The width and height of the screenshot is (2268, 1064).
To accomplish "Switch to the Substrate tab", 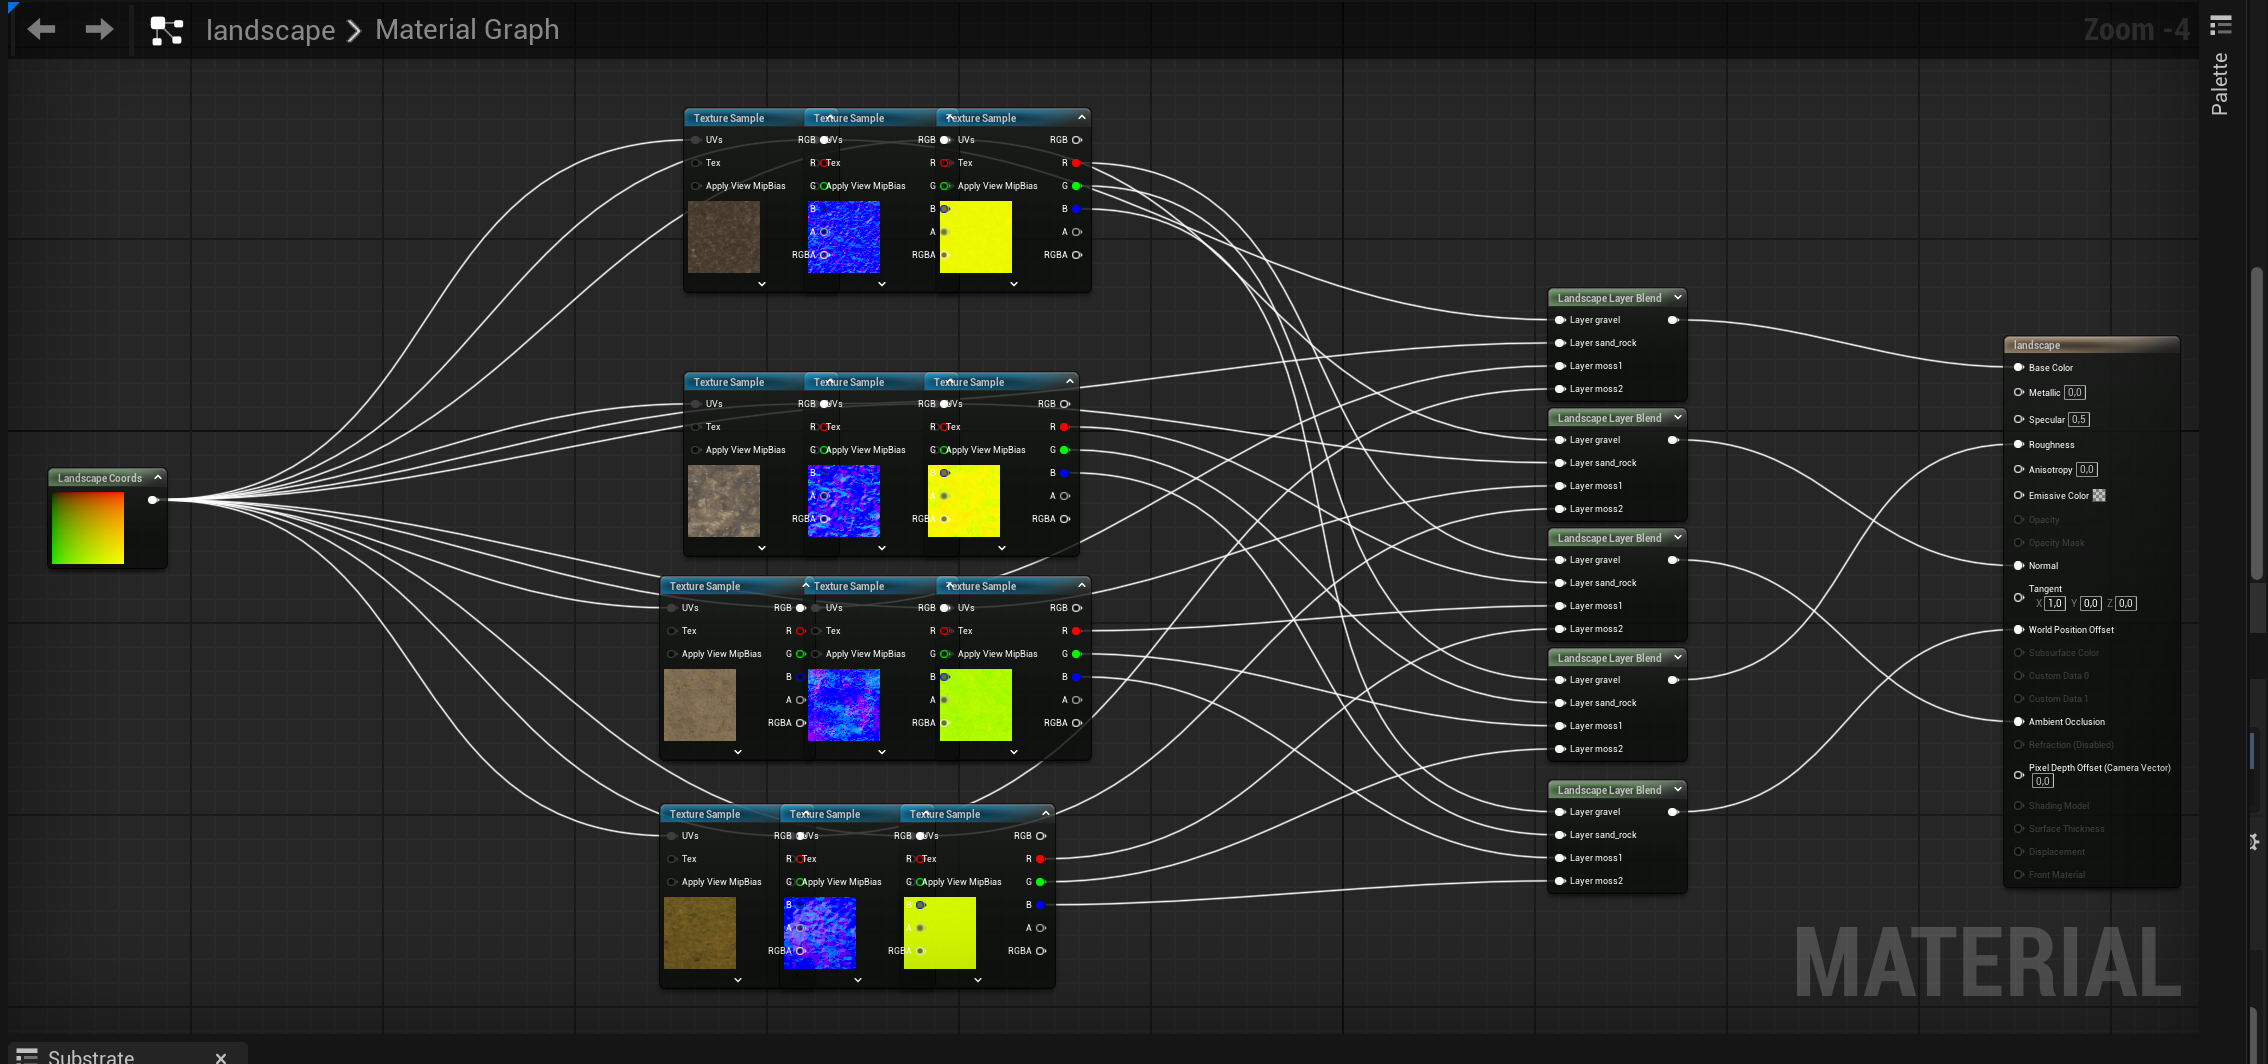I will pyautogui.click(x=90, y=1056).
